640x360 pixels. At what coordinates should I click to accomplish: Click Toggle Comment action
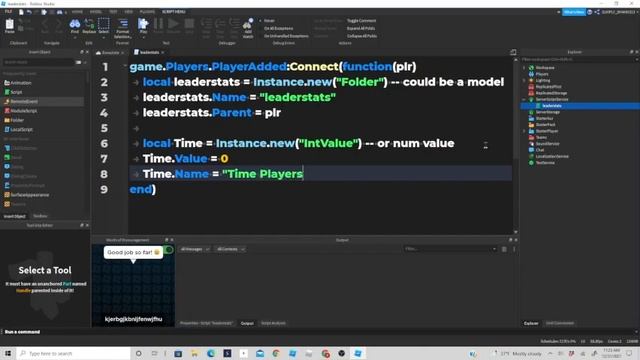pyautogui.click(x=361, y=21)
